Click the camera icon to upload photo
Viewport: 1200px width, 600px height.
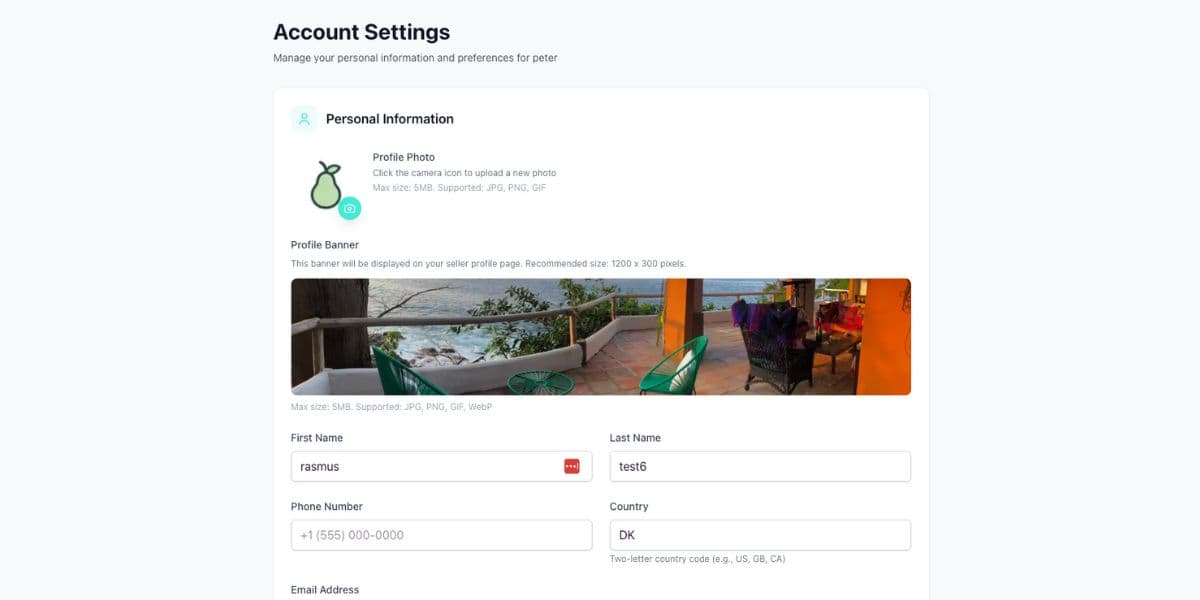click(x=349, y=208)
